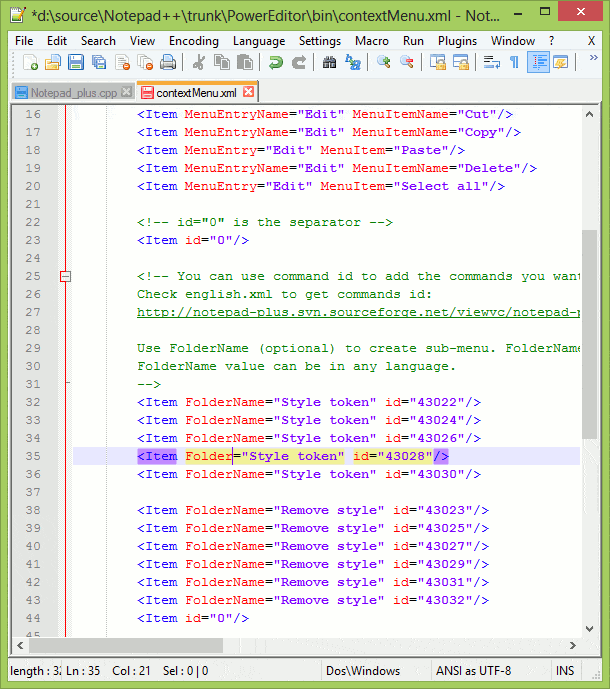
Task: Toggle INS insert mode in status bar
Action: tap(565, 671)
